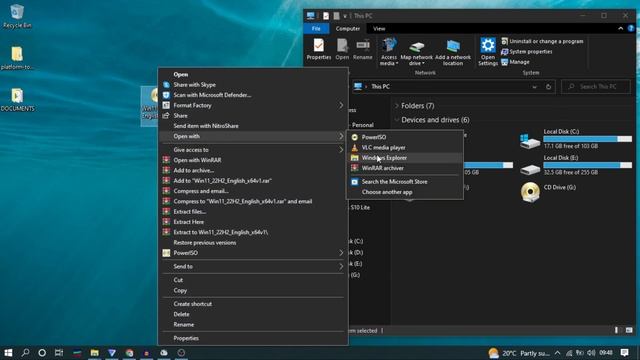This screenshot has height=360, width=640.
Task: Expand the Give access to submenu
Action: 253,150
